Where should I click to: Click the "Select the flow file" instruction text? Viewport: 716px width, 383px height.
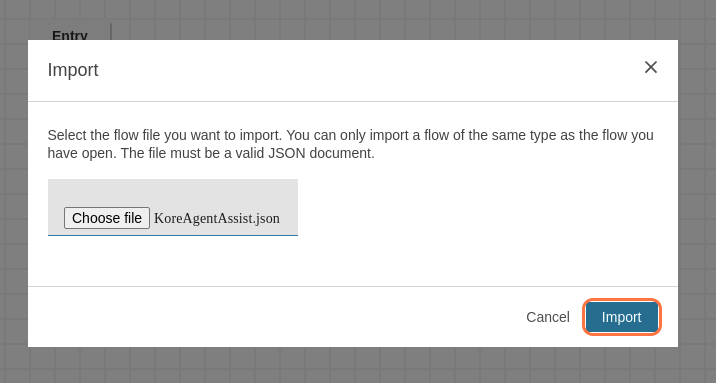point(350,135)
